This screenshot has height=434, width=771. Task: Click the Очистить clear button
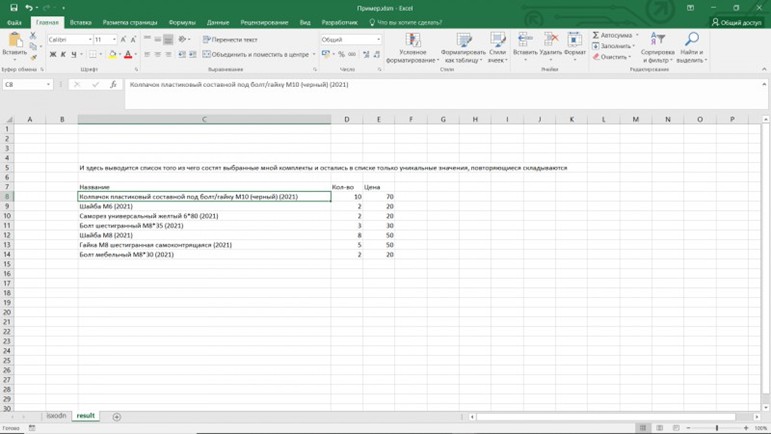[612, 57]
